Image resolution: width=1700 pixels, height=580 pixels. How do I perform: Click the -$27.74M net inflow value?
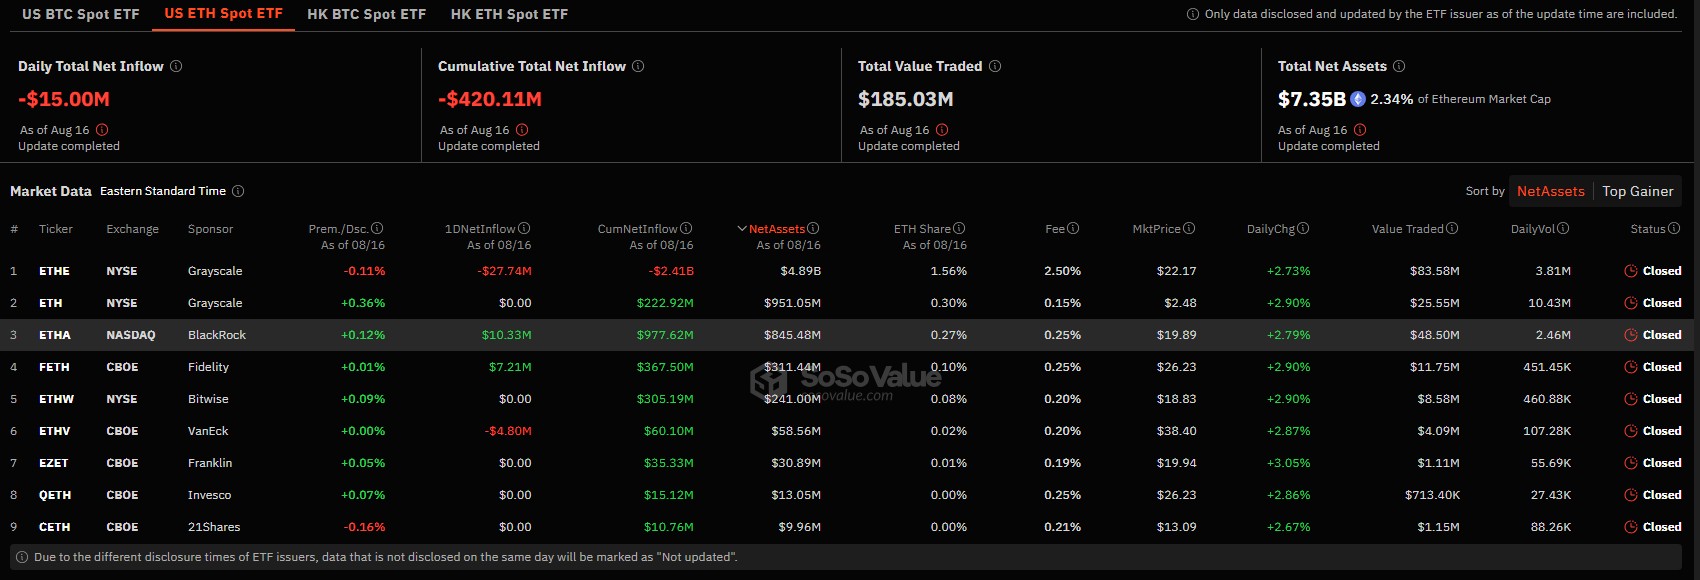pos(504,271)
